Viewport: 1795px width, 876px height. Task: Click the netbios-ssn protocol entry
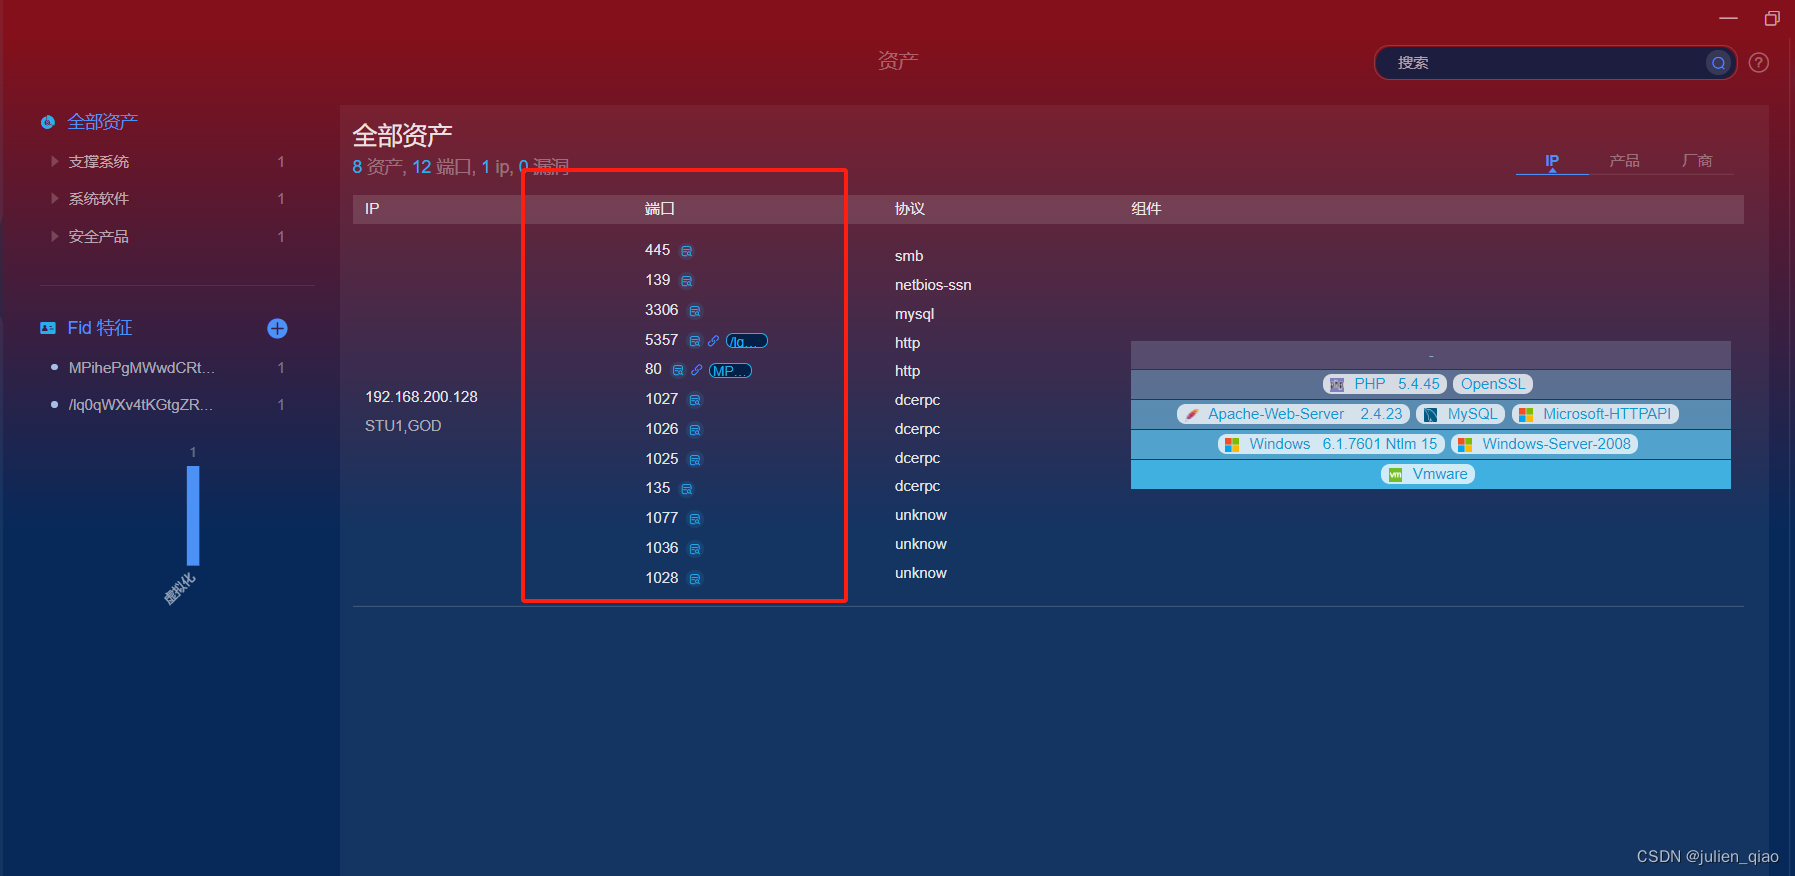[933, 285]
